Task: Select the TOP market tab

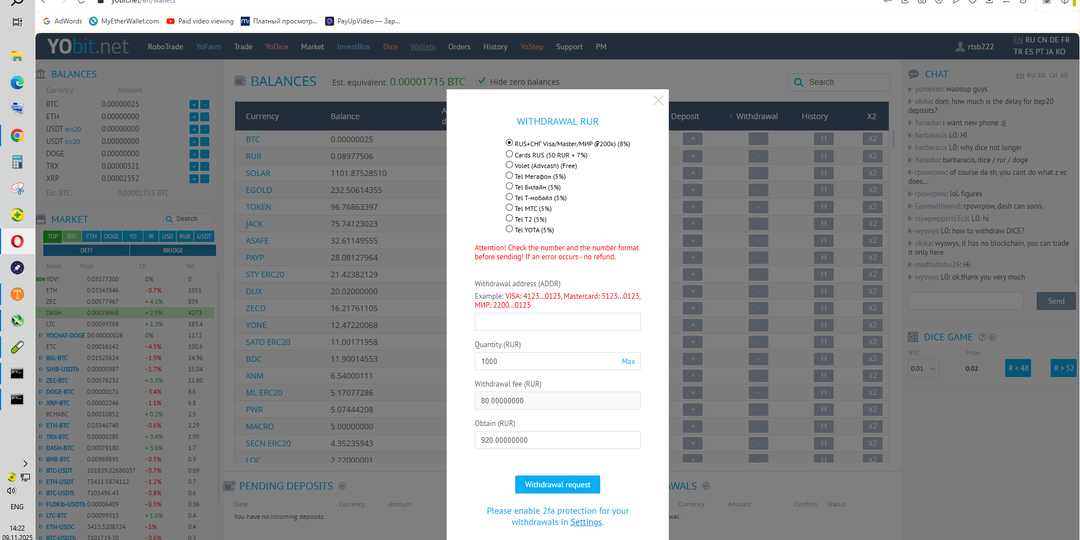Action: pyautogui.click(x=53, y=236)
